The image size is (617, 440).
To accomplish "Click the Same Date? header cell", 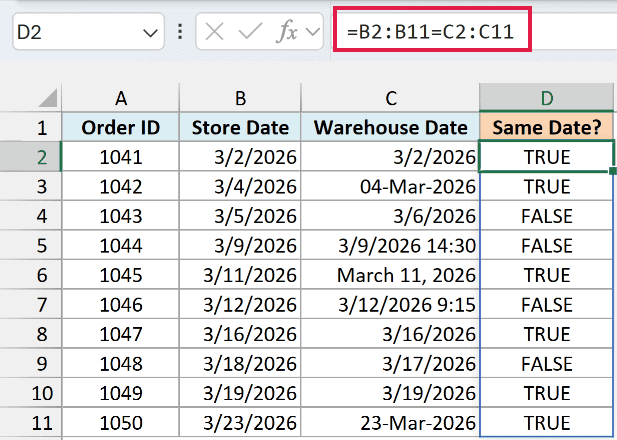I will 547,128.
